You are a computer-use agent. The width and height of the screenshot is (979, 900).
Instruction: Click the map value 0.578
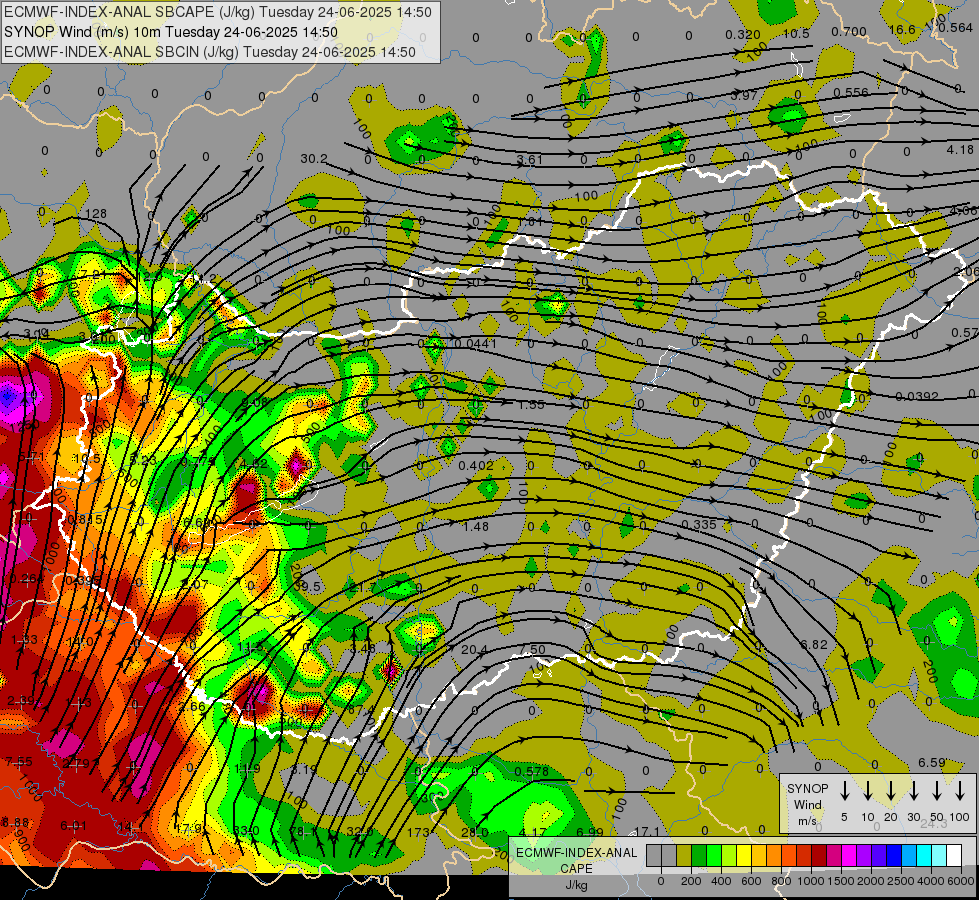coord(531,771)
